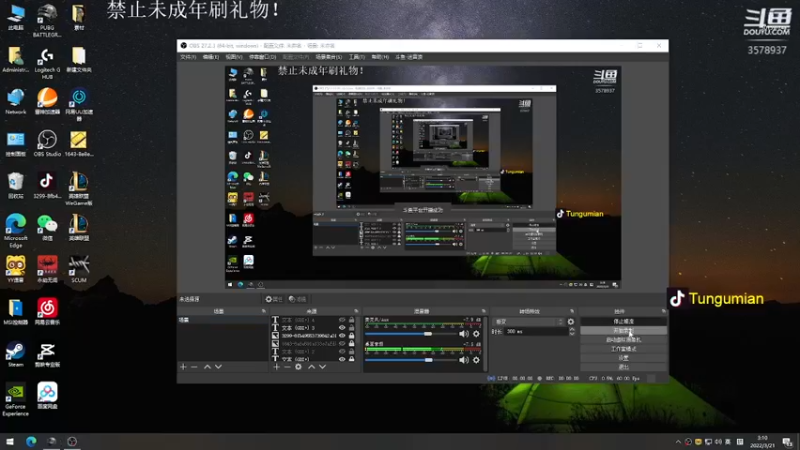Toggle visibility of the 1643 image source

click(x=342, y=343)
